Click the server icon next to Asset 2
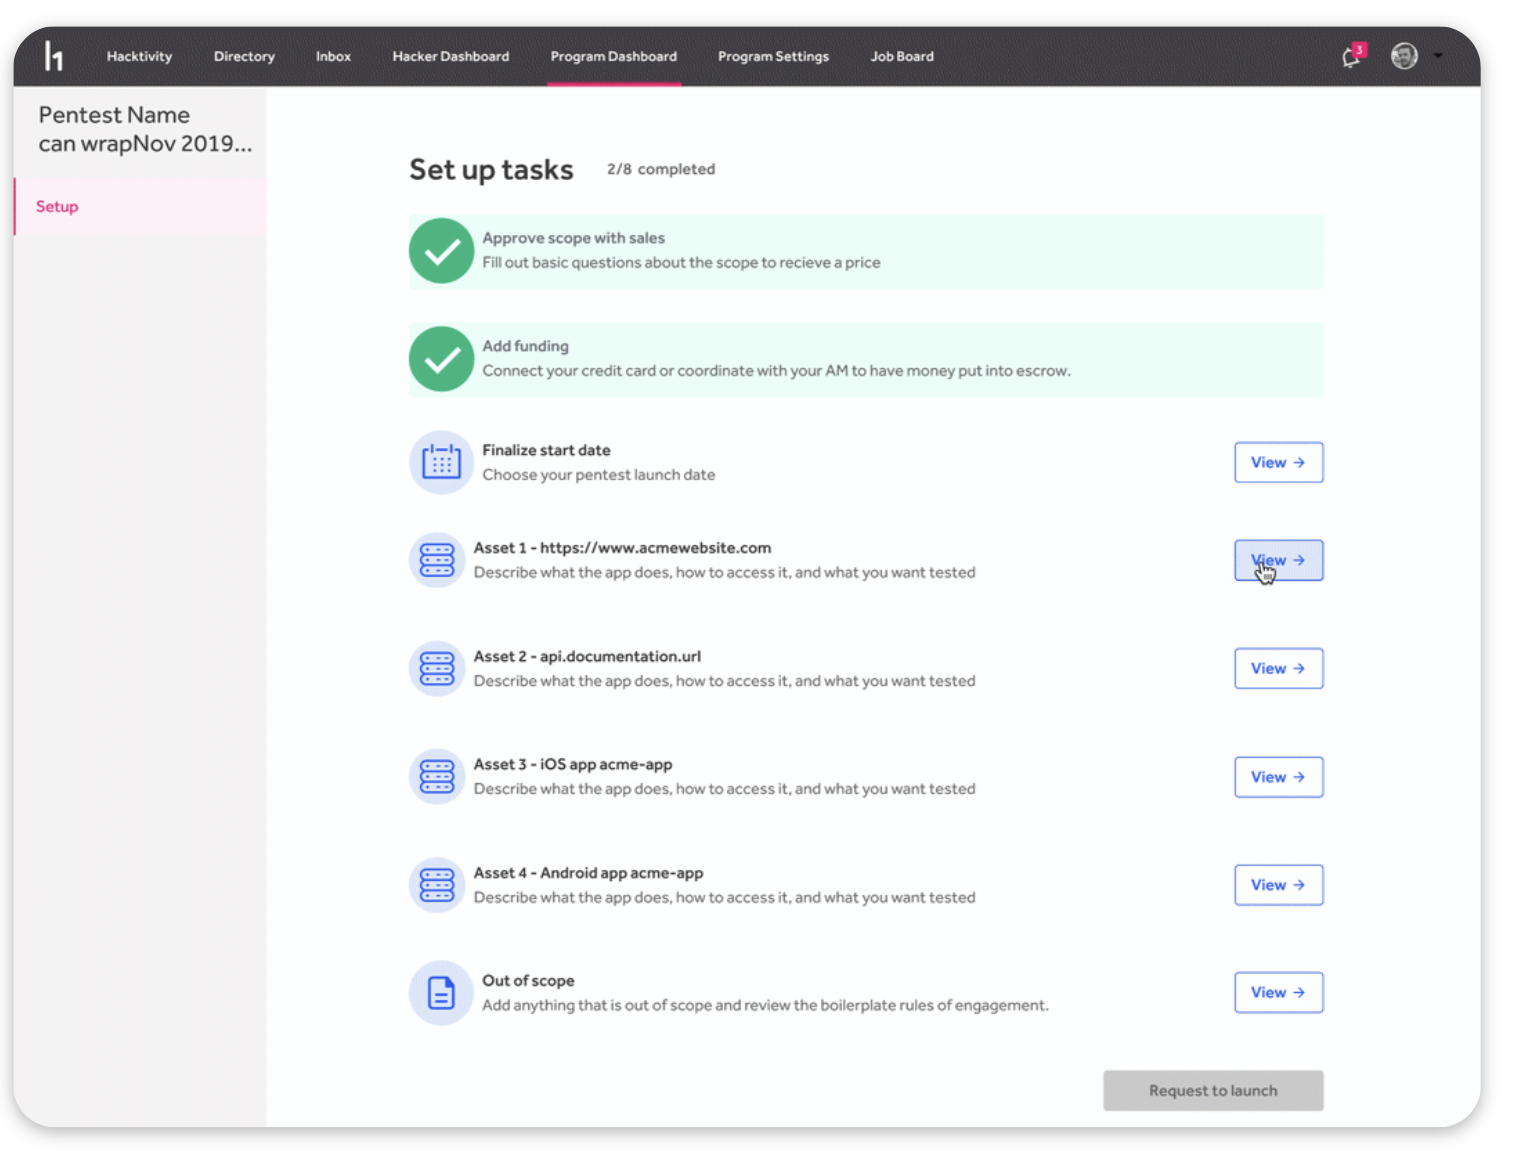The width and height of the screenshot is (1518, 1151). coord(437,668)
